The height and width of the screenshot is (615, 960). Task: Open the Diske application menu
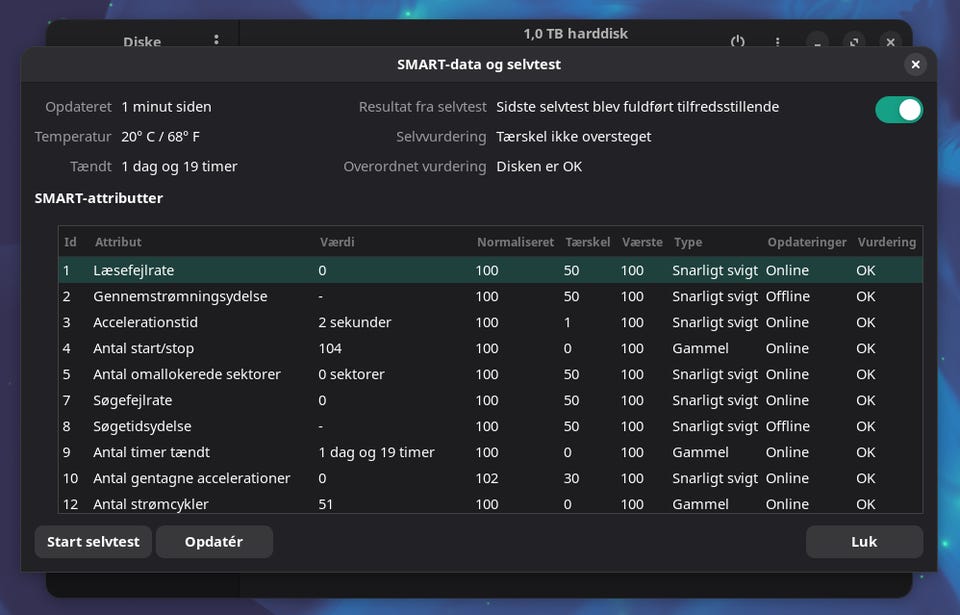216,41
